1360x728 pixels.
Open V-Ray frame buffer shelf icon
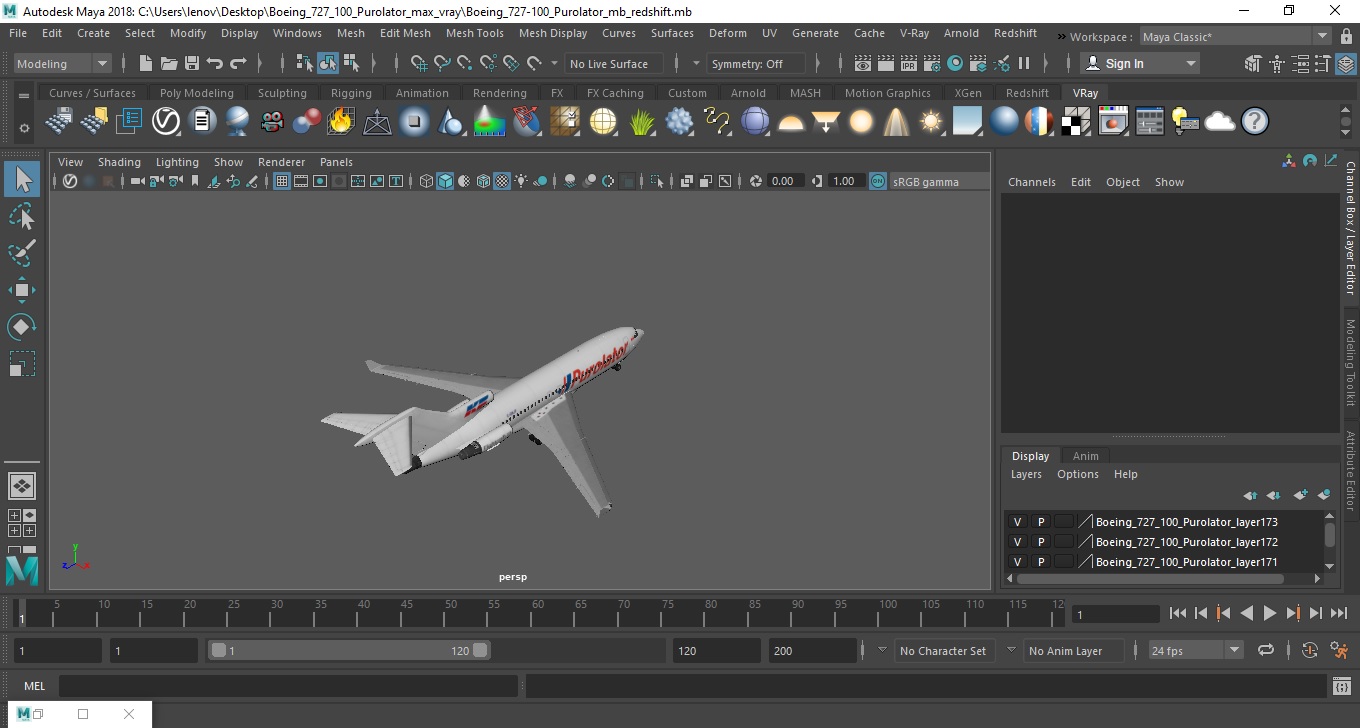(x=1113, y=122)
